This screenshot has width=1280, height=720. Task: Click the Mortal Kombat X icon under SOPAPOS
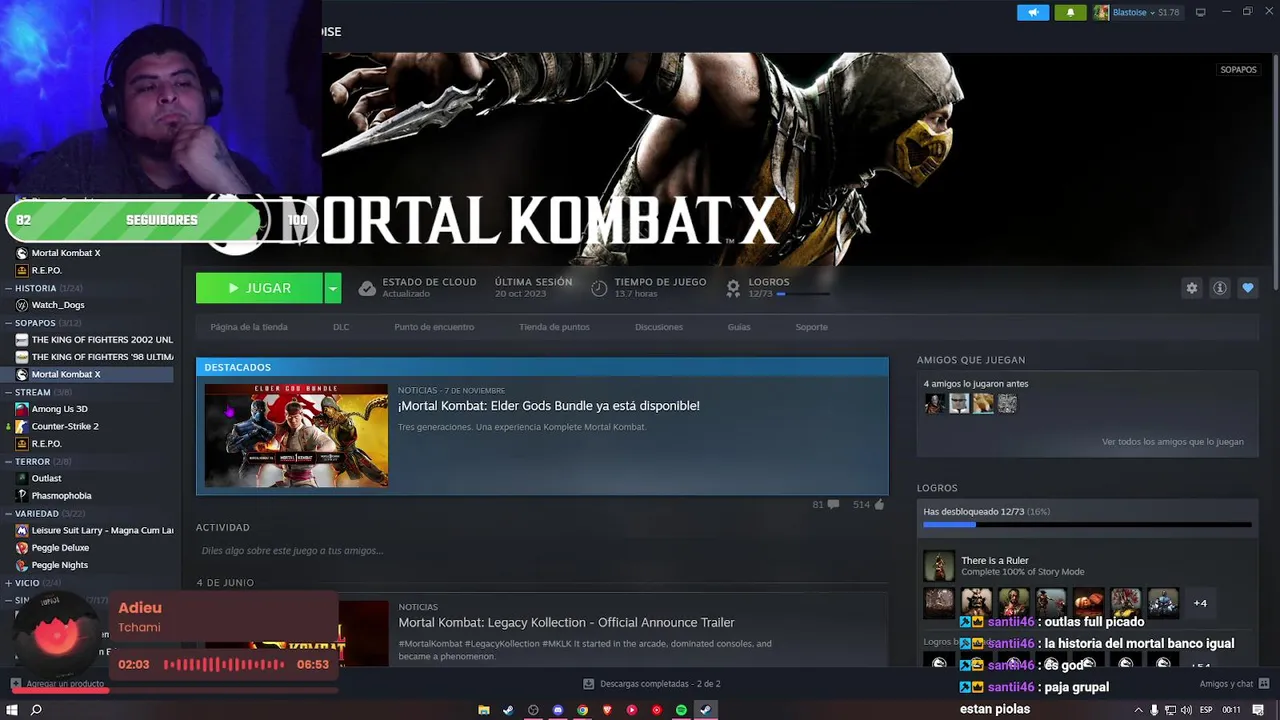click(x=22, y=374)
